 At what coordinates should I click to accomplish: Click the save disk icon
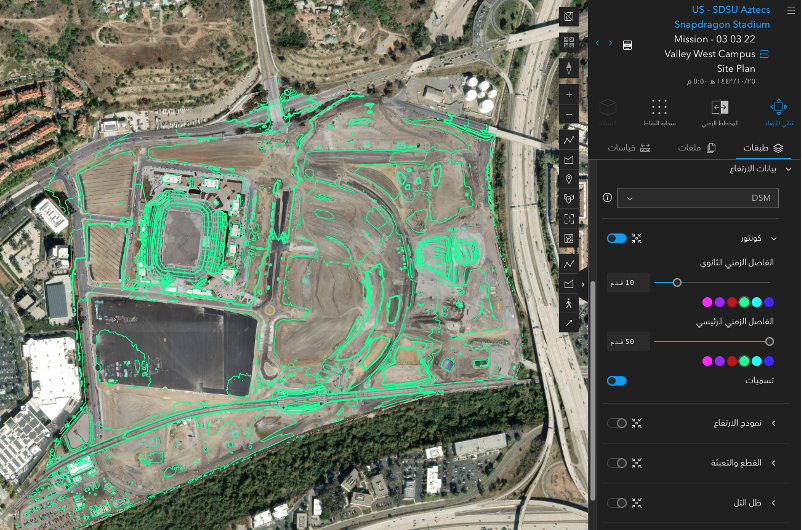[628, 45]
